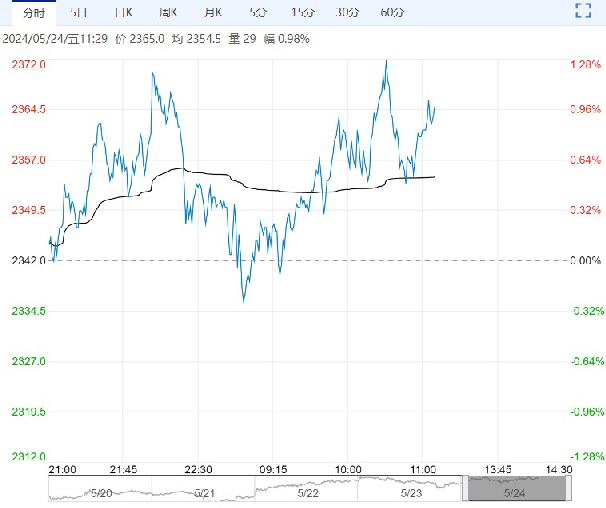The width and height of the screenshot is (606, 508).
Task: Jump to the 5/21 section in the navigator
Action: point(204,493)
